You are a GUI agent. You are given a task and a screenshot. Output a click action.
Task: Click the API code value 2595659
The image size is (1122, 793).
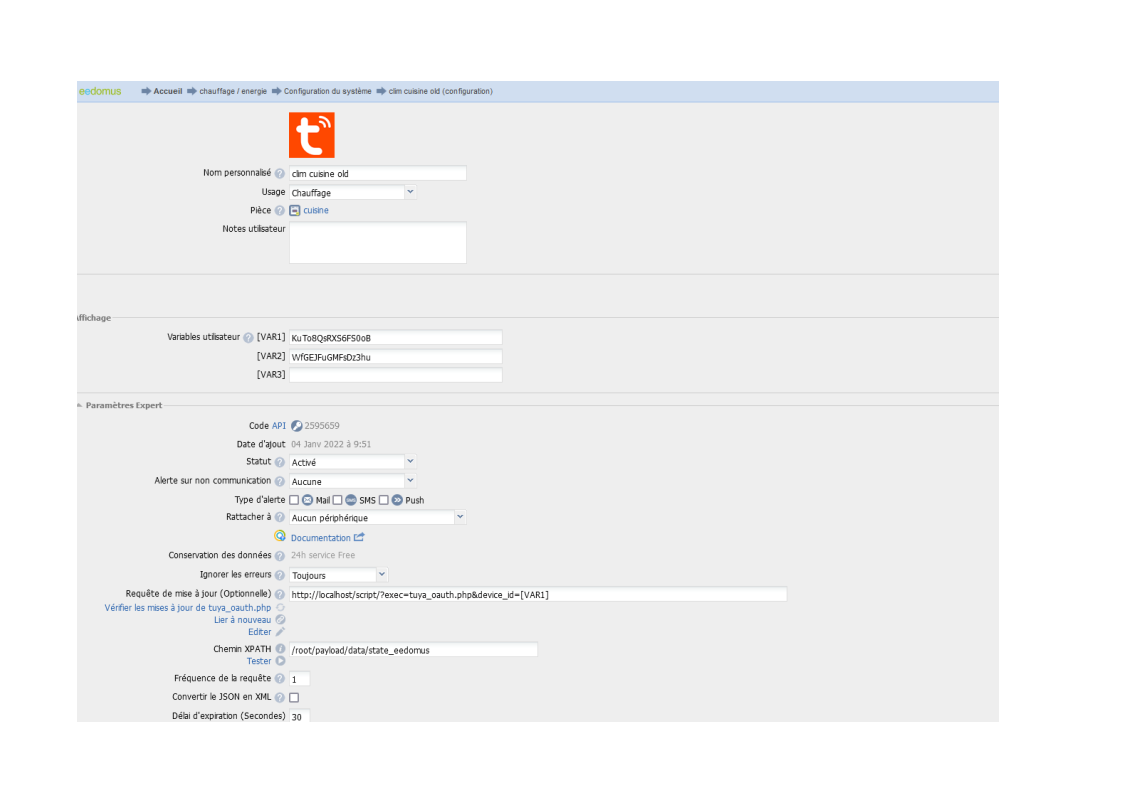coord(322,426)
